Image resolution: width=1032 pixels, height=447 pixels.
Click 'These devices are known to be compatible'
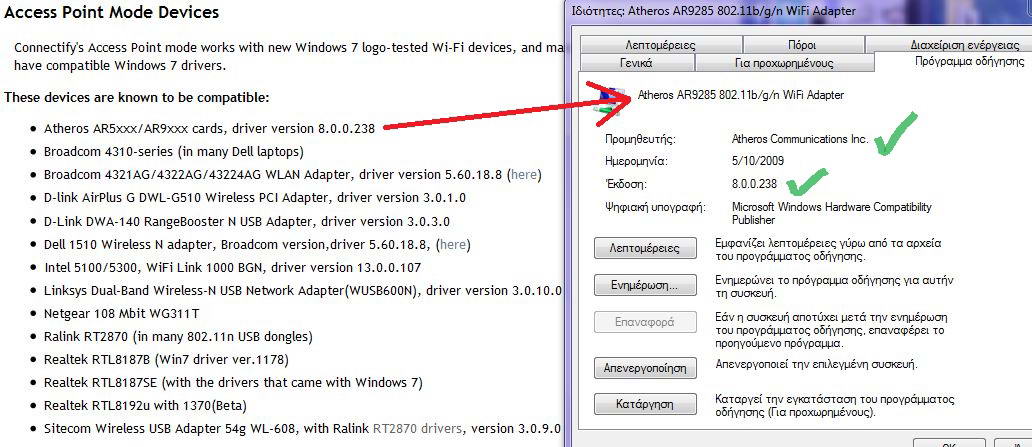(x=137, y=98)
